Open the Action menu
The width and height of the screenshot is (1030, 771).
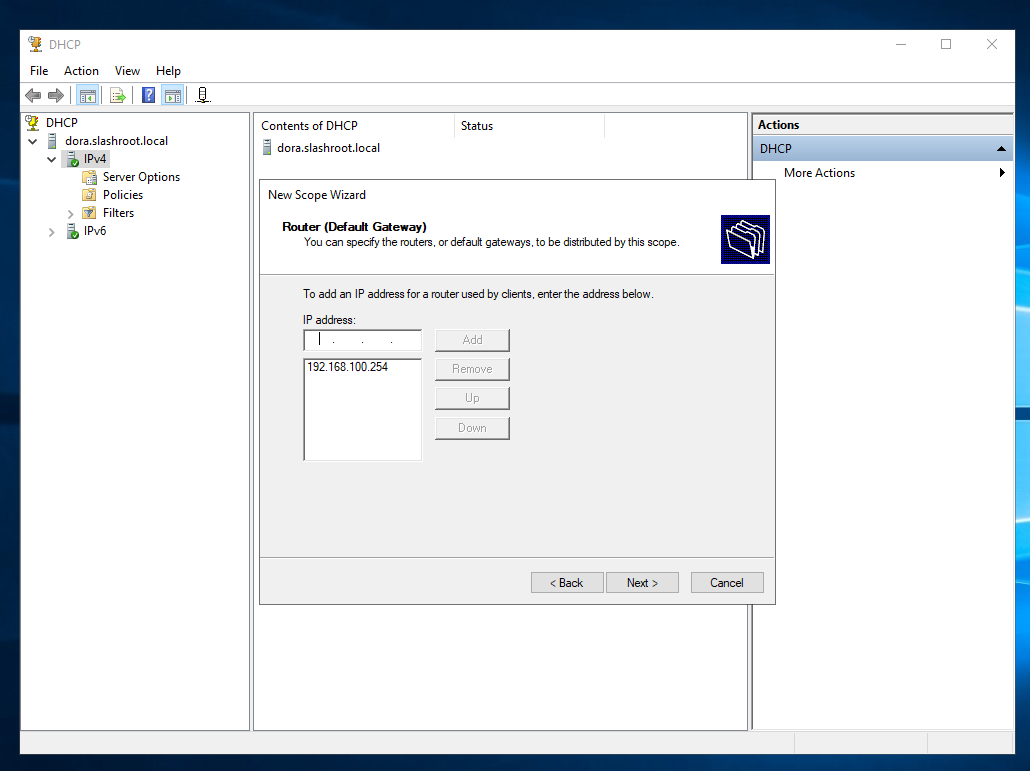coord(81,71)
